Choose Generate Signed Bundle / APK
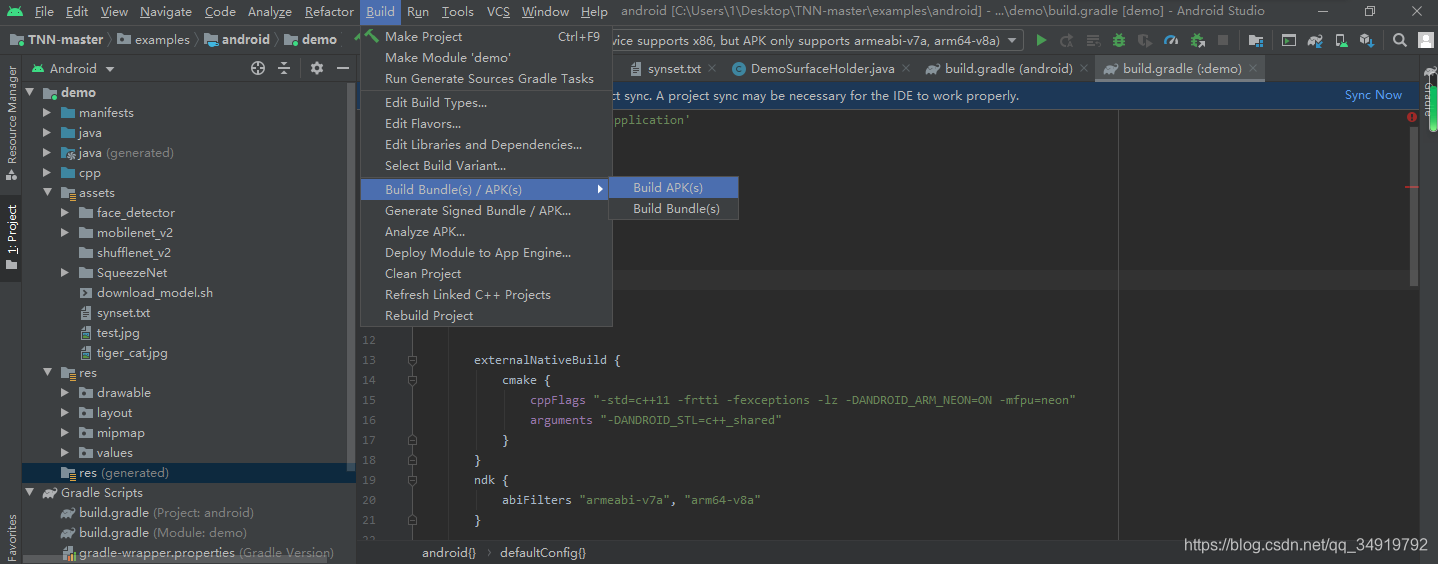 click(486, 210)
